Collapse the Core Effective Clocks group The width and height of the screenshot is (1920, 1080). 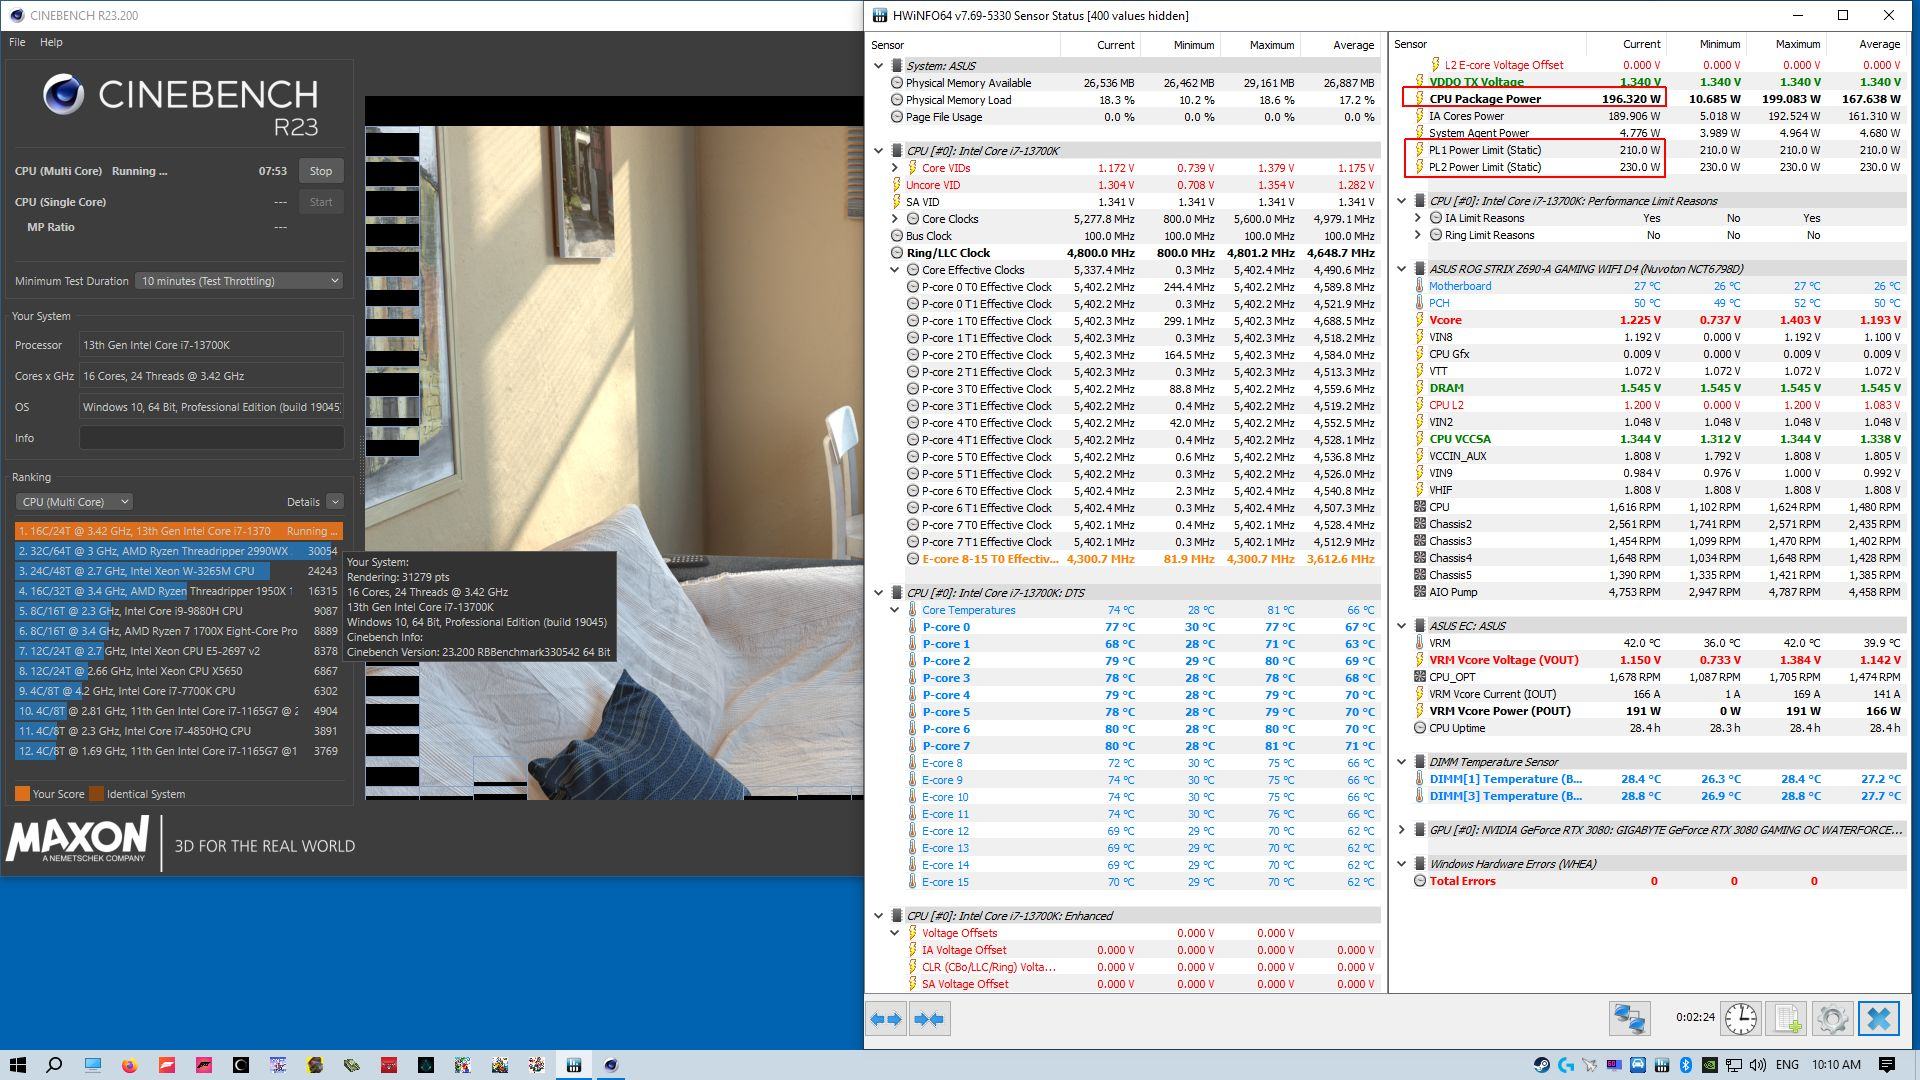pyautogui.click(x=895, y=270)
